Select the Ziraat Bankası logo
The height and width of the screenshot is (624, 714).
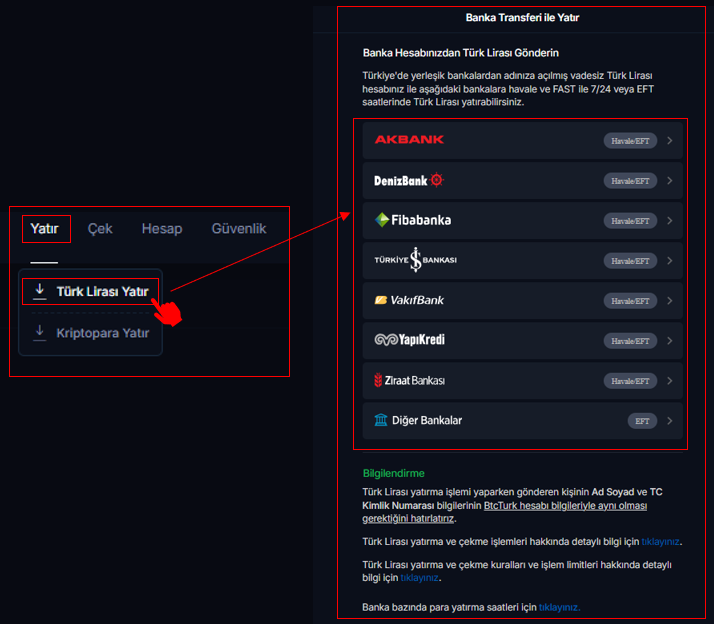click(409, 380)
